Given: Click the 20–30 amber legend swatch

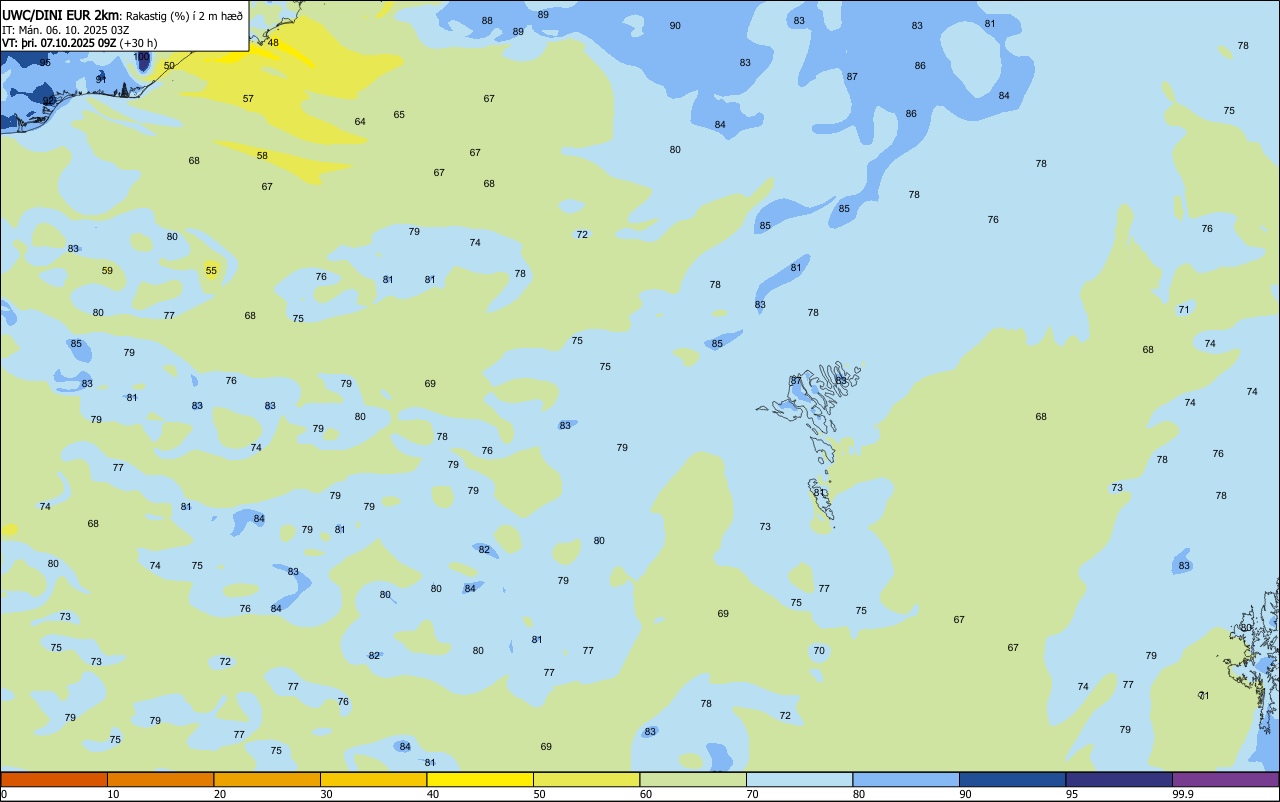Looking at the screenshot, I should click(x=267, y=779).
